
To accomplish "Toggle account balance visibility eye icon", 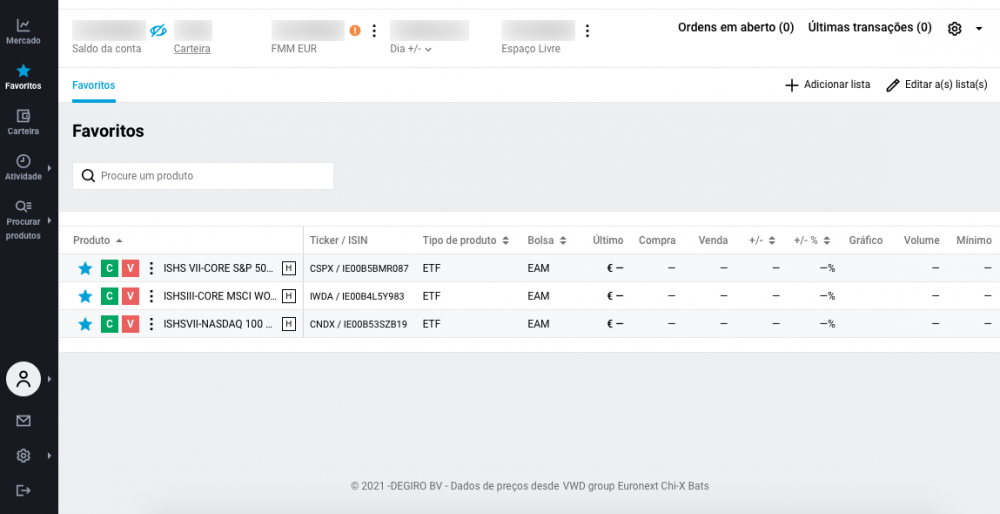I will point(158,31).
